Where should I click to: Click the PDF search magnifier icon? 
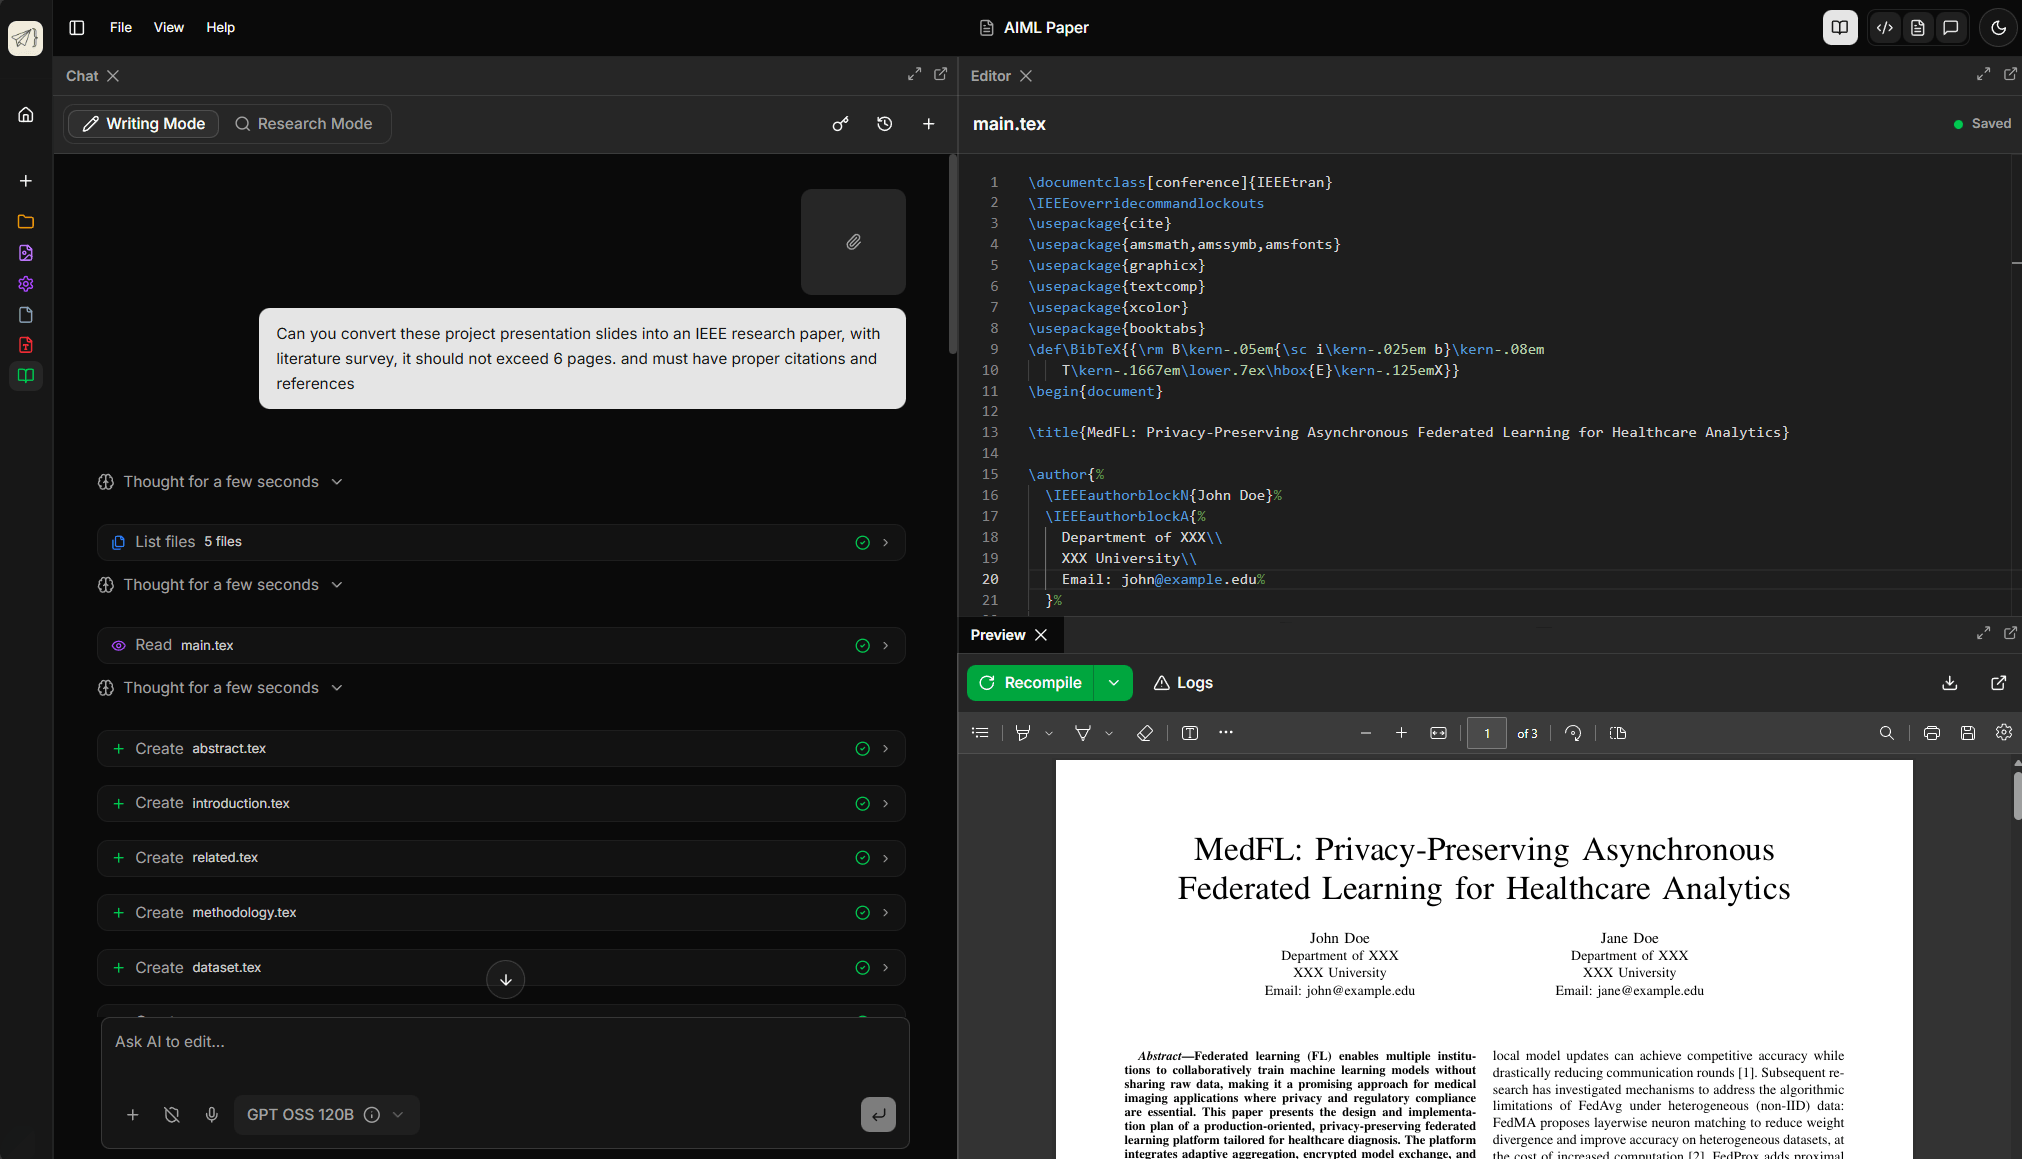[1886, 733]
